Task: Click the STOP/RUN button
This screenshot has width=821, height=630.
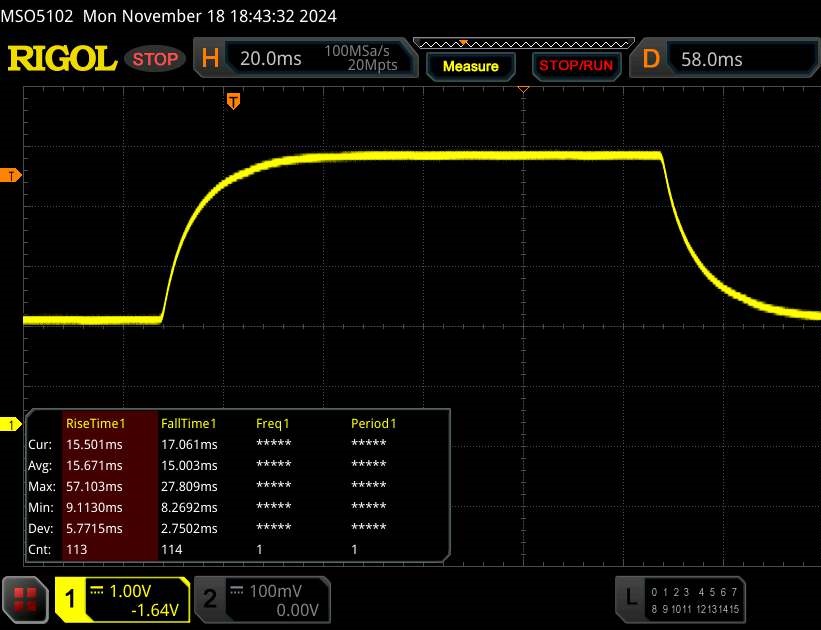Action: 576,65
